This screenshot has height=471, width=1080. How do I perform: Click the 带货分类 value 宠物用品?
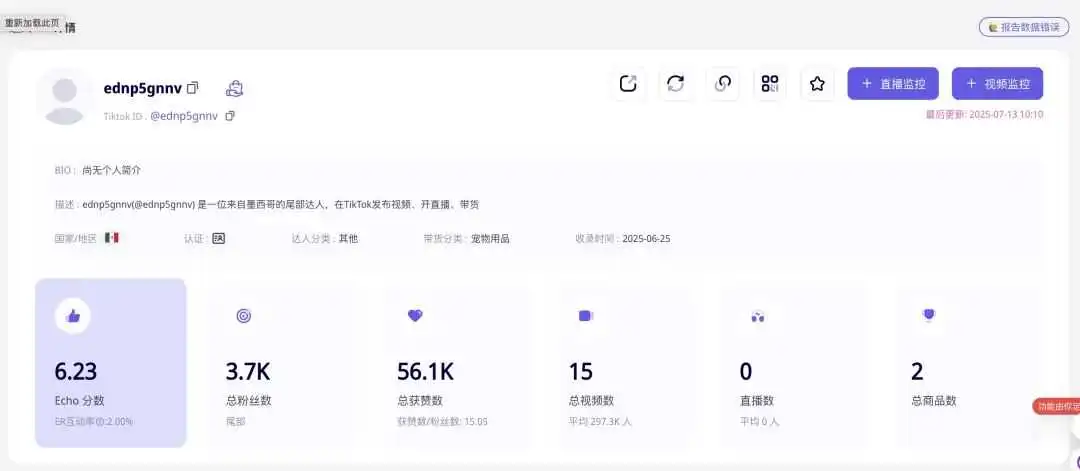[x=490, y=239]
